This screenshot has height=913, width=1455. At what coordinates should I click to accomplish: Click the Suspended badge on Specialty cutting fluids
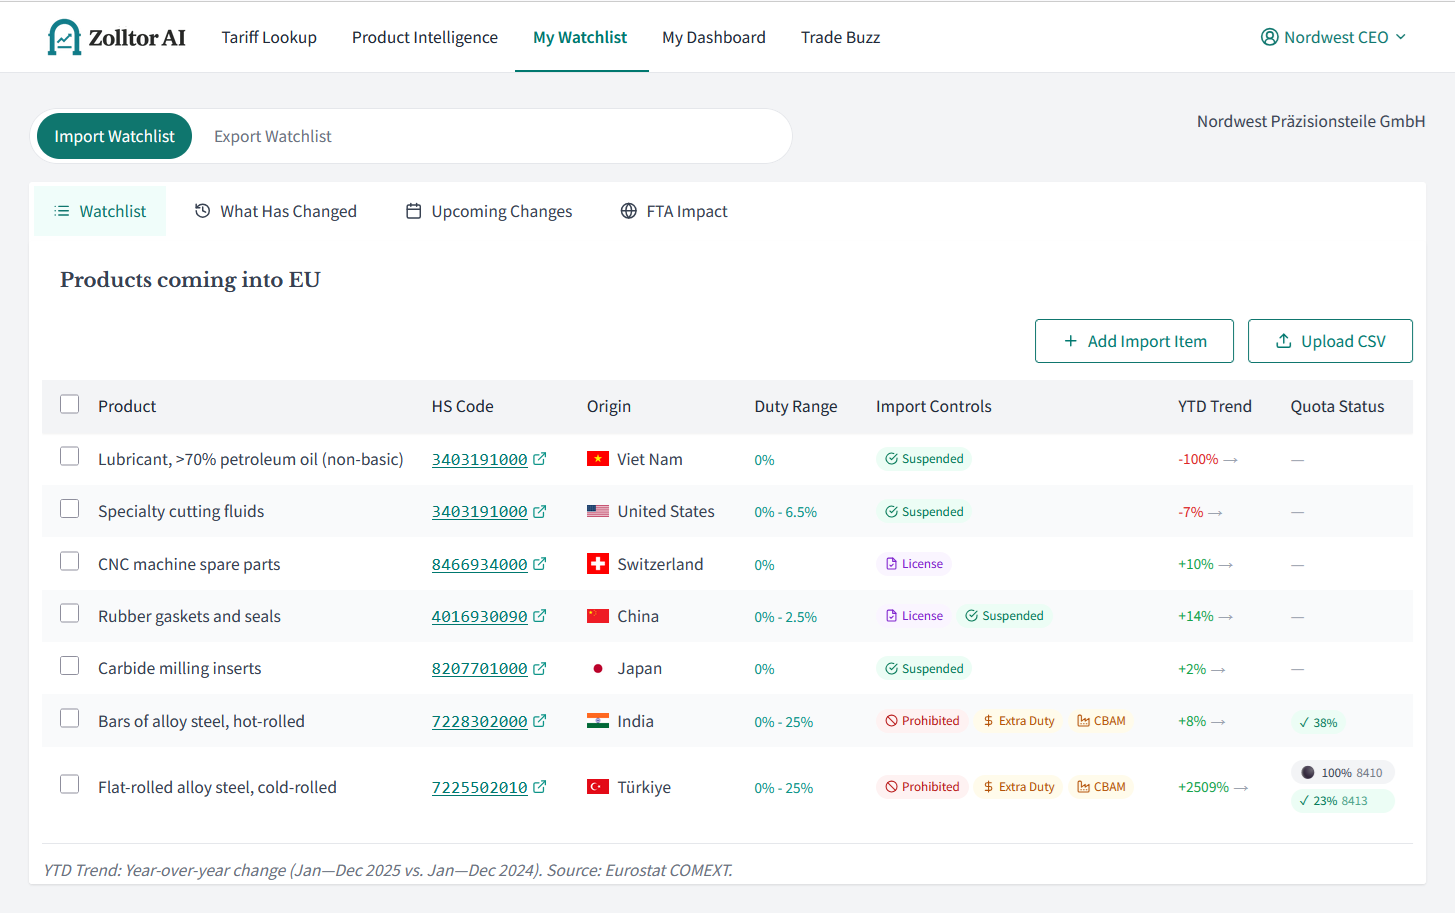[x=924, y=511]
